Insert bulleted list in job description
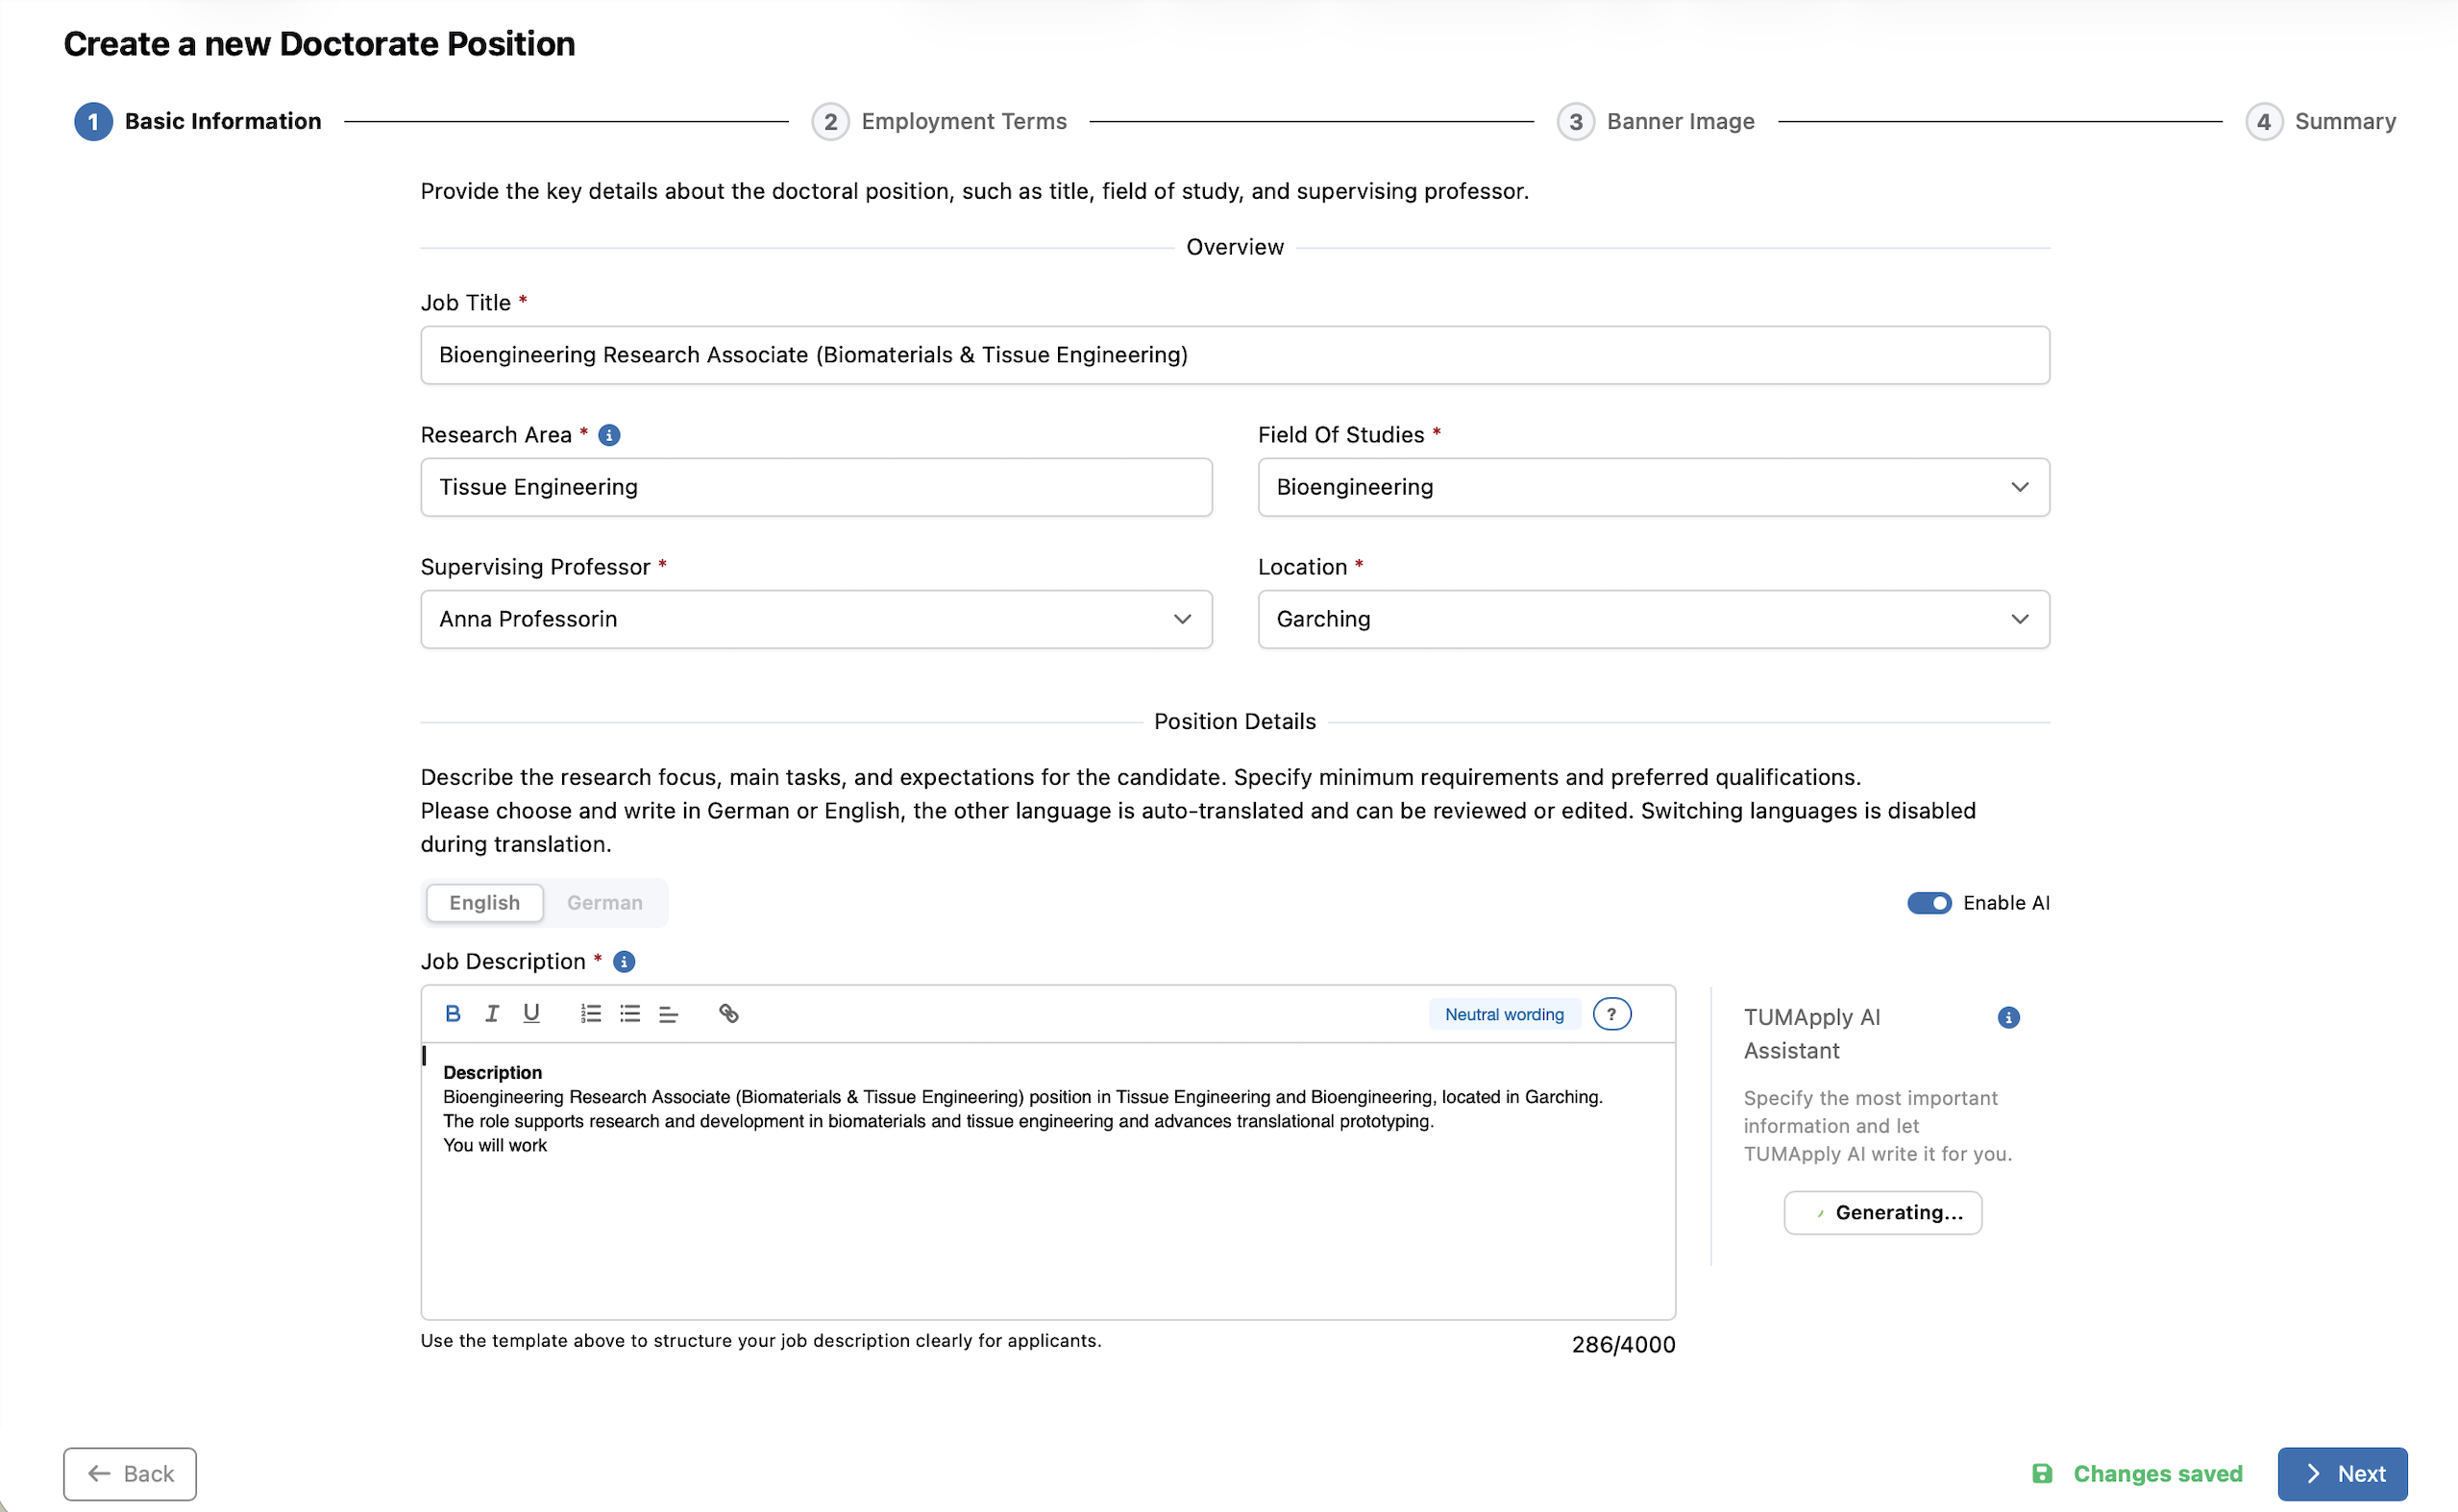The image size is (2458, 1512). click(630, 1014)
